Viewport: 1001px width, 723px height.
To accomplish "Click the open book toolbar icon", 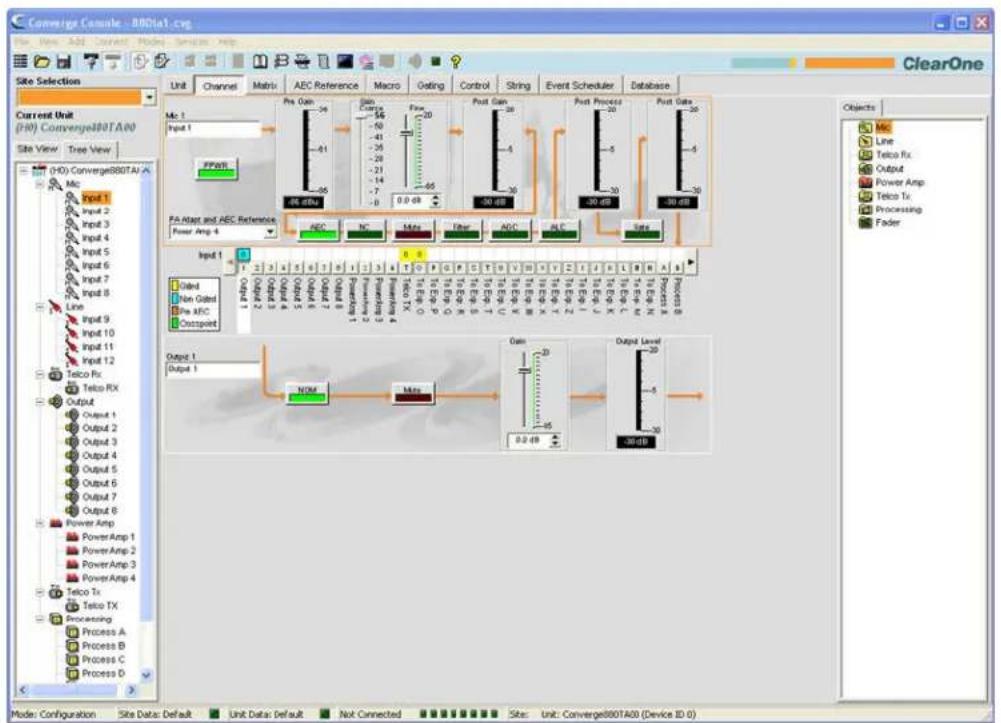I will coord(260,61).
